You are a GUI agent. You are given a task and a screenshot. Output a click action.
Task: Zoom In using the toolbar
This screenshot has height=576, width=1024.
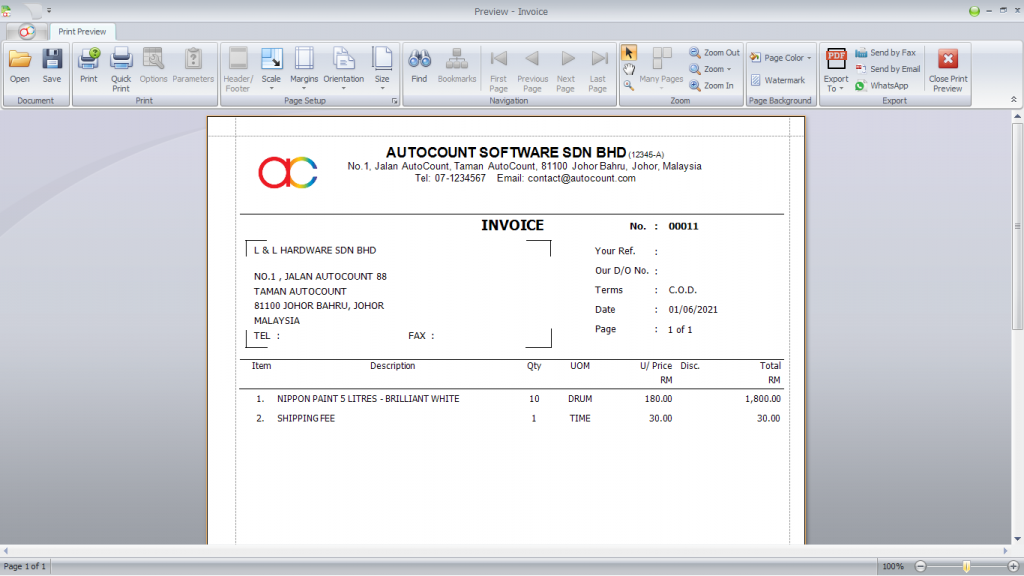pyautogui.click(x=713, y=85)
